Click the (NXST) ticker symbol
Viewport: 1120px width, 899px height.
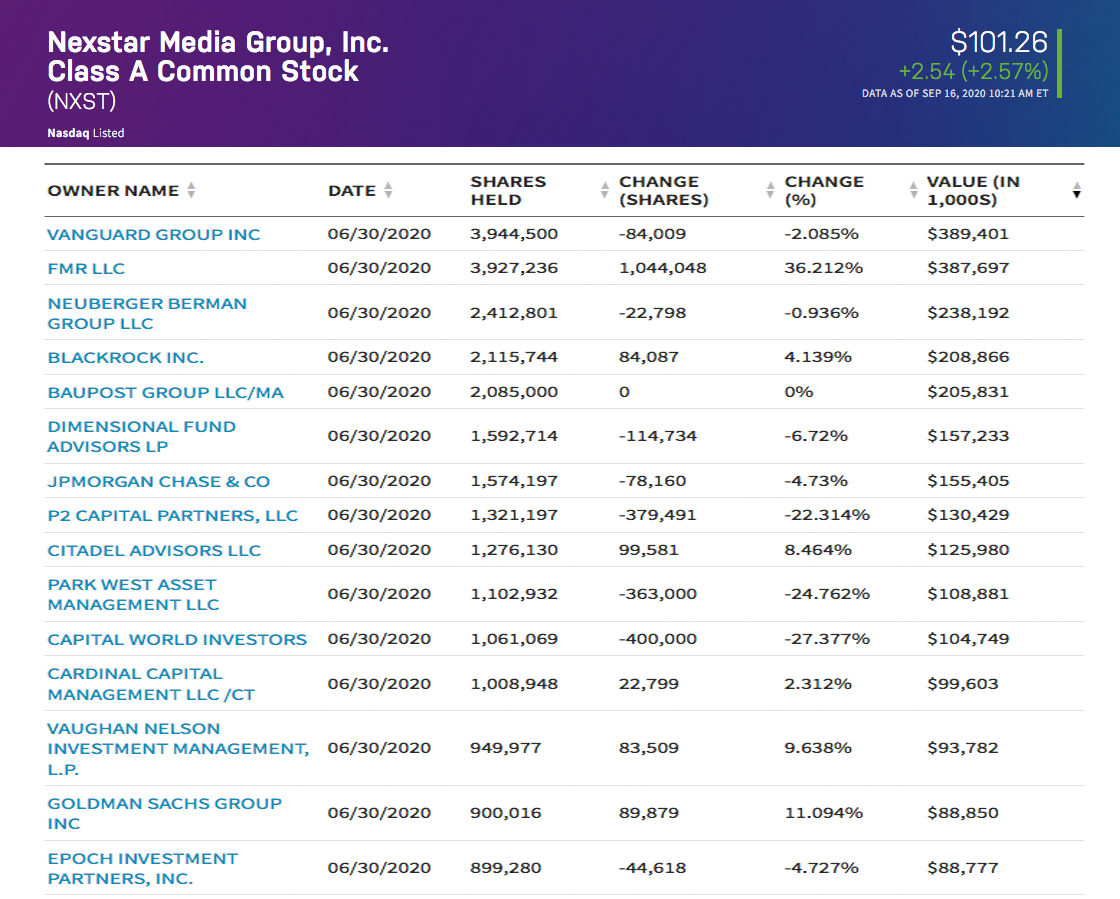(x=81, y=101)
